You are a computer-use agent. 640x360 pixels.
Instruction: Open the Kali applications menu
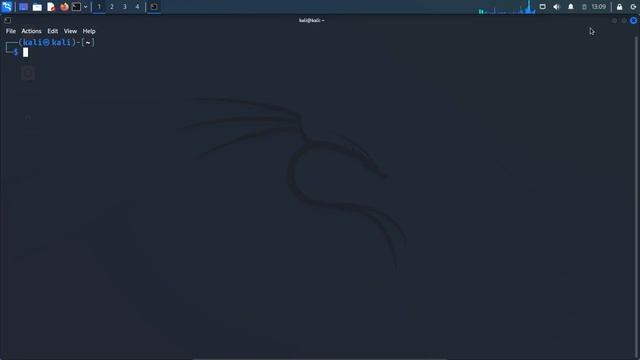(7, 7)
